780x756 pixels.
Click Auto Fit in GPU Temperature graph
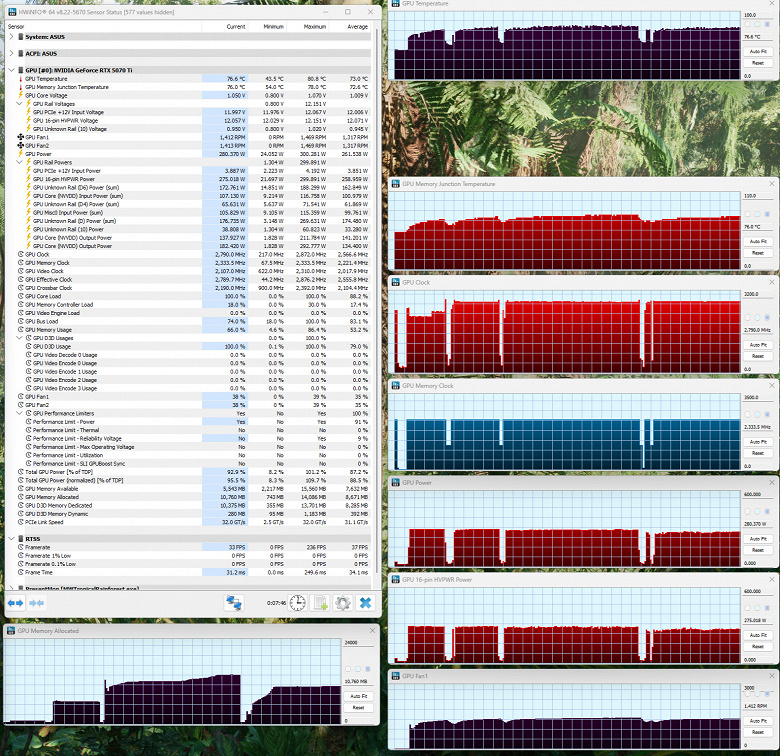tap(758, 51)
